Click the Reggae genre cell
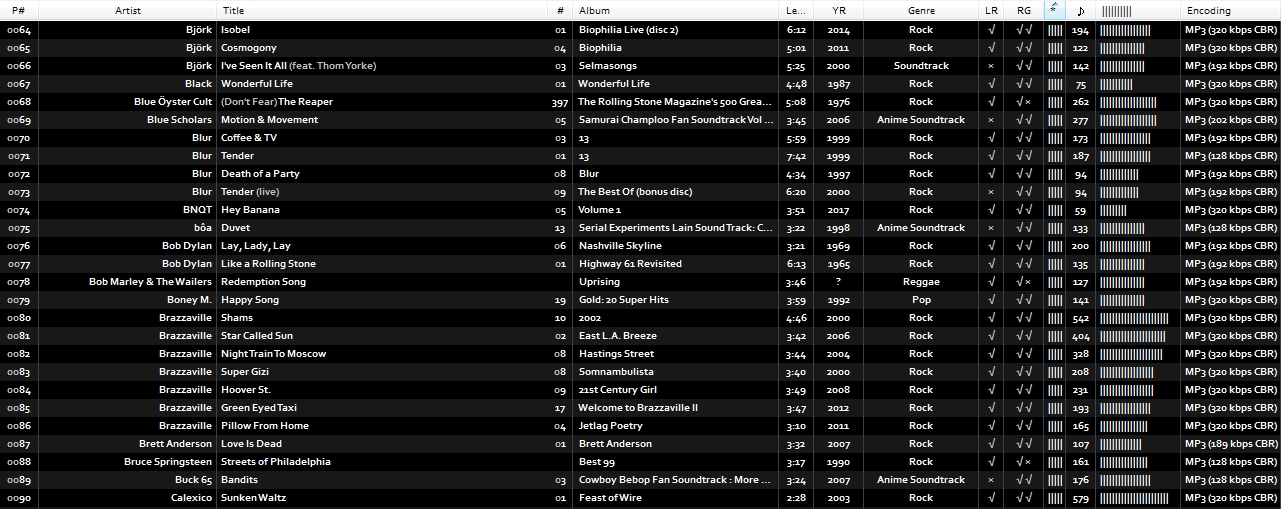Image resolution: width=1281 pixels, height=509 pixels. [x=921, y=282]
